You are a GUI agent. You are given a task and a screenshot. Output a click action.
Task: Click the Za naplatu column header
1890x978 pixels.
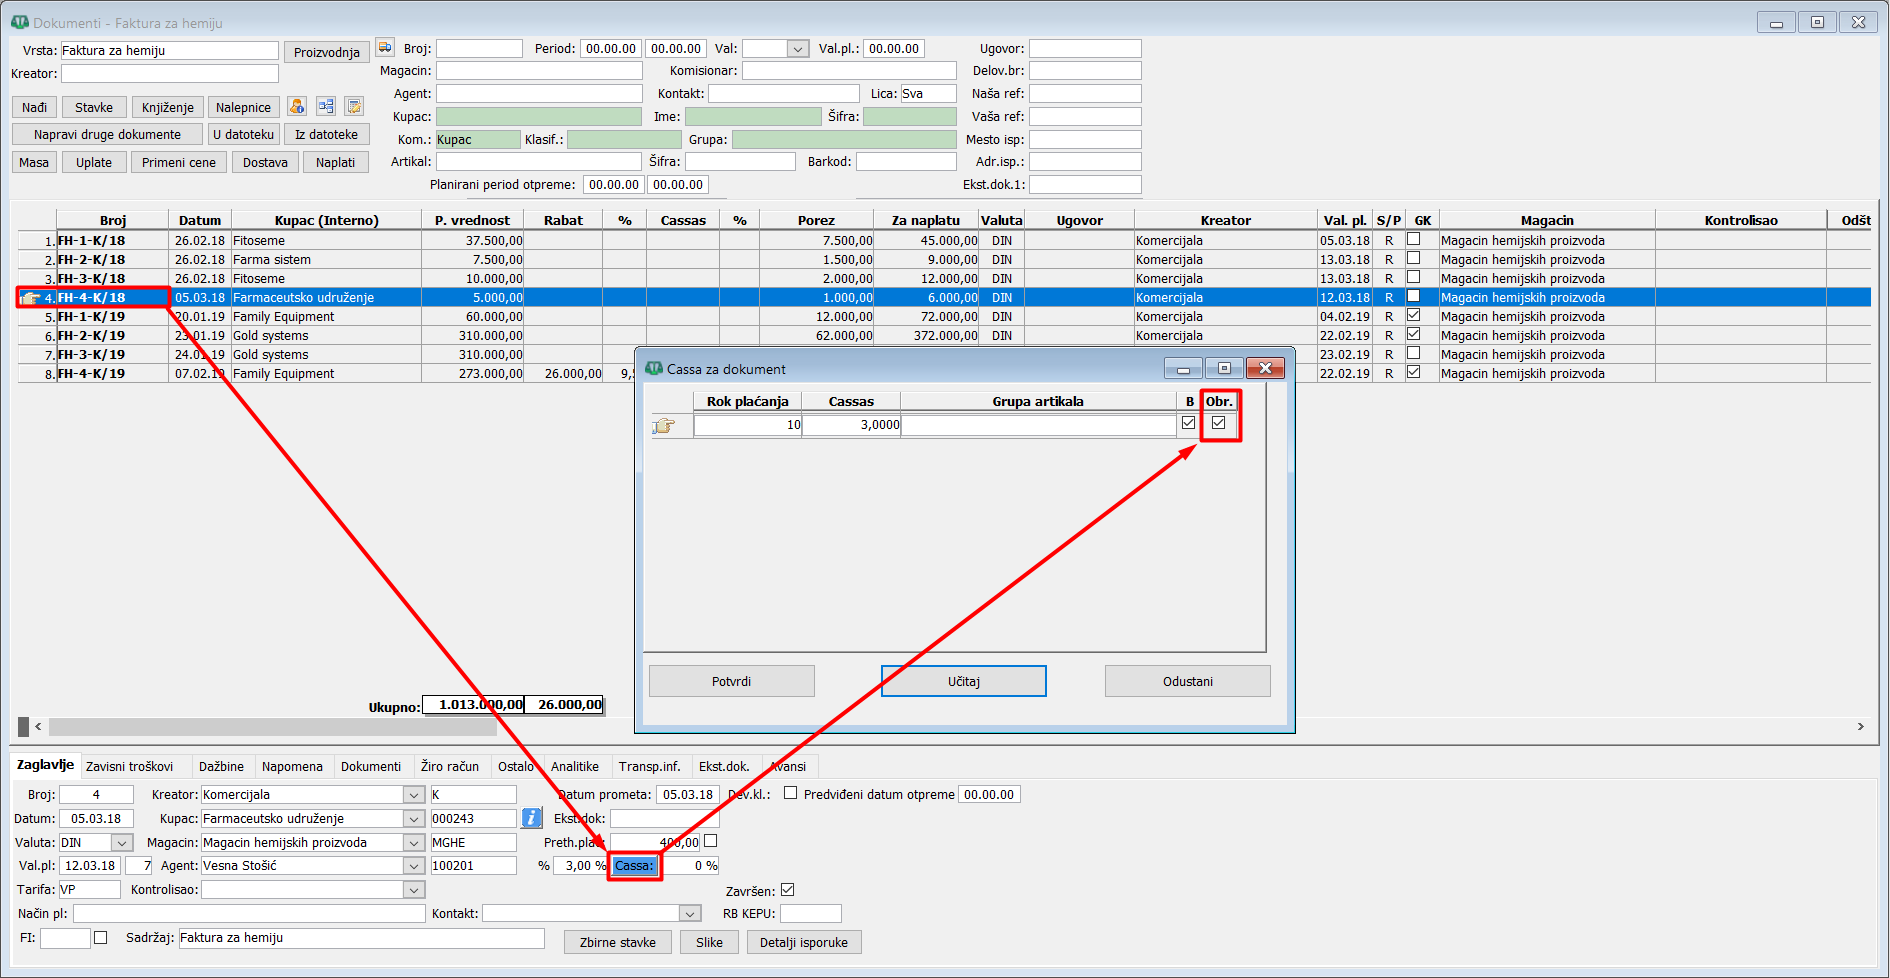(x=926, y=220)
